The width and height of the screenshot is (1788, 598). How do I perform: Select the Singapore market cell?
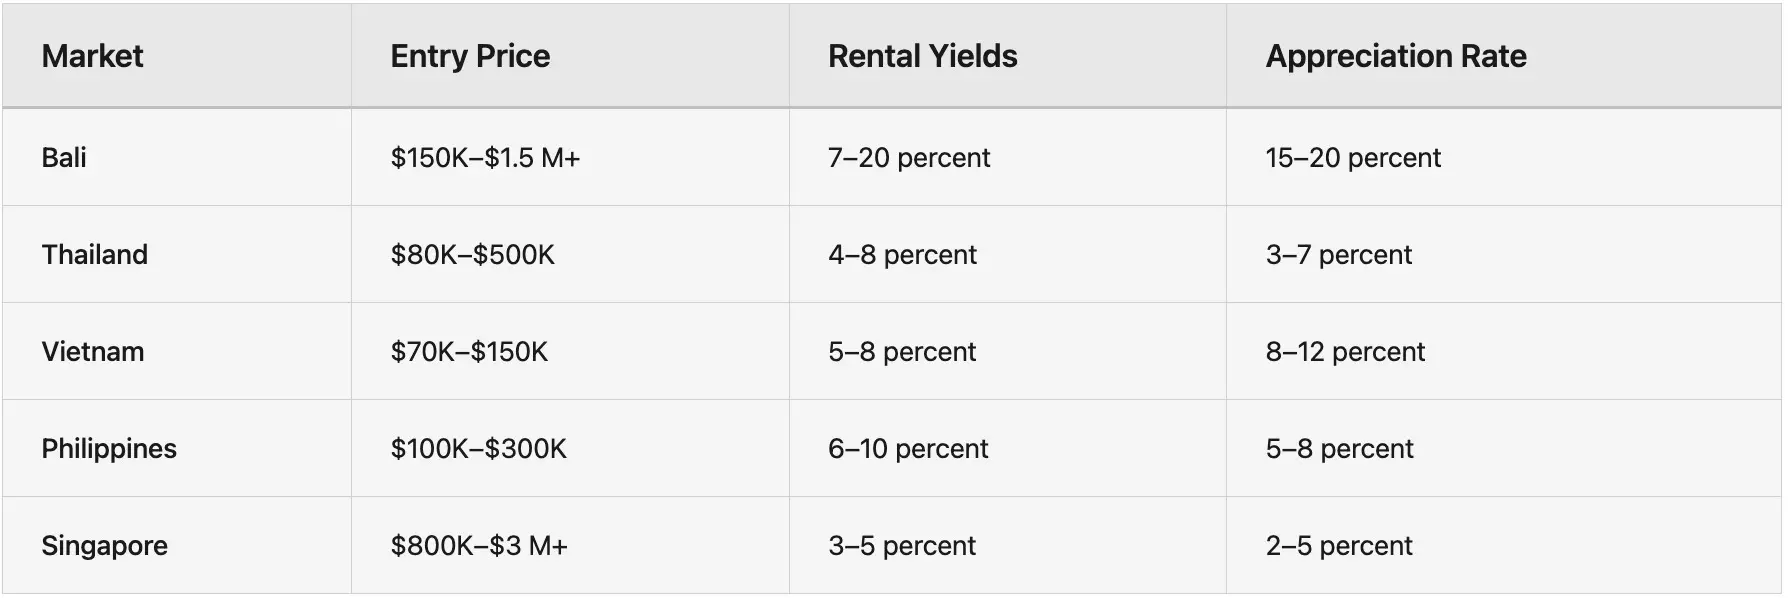[104, 545]
